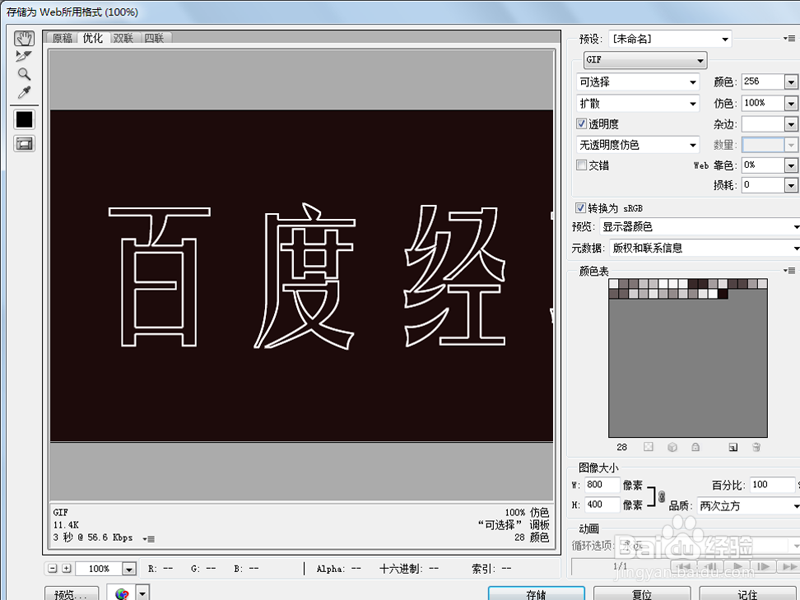The height and width of the screenshot is (600, 800).
Task: Switch to the 原稿 tab
Action: pos(62,38)
